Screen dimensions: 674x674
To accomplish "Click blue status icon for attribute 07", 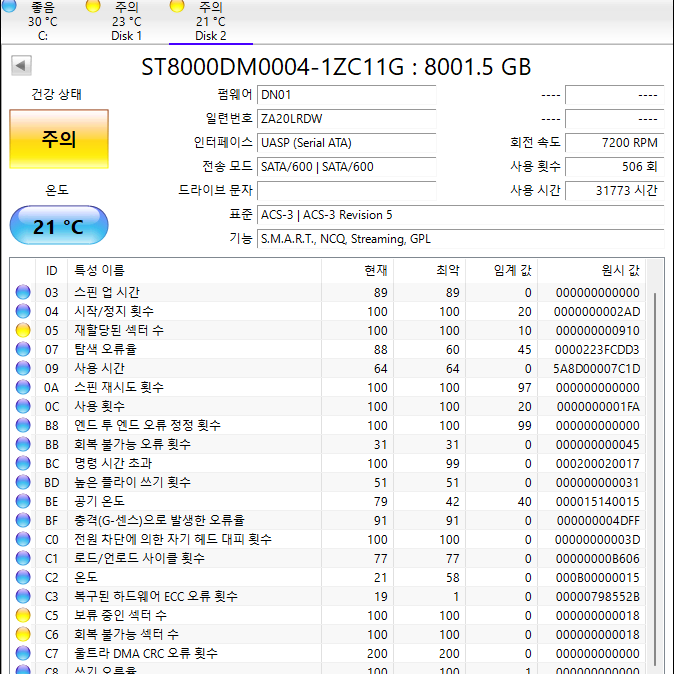I will point(23,349).
